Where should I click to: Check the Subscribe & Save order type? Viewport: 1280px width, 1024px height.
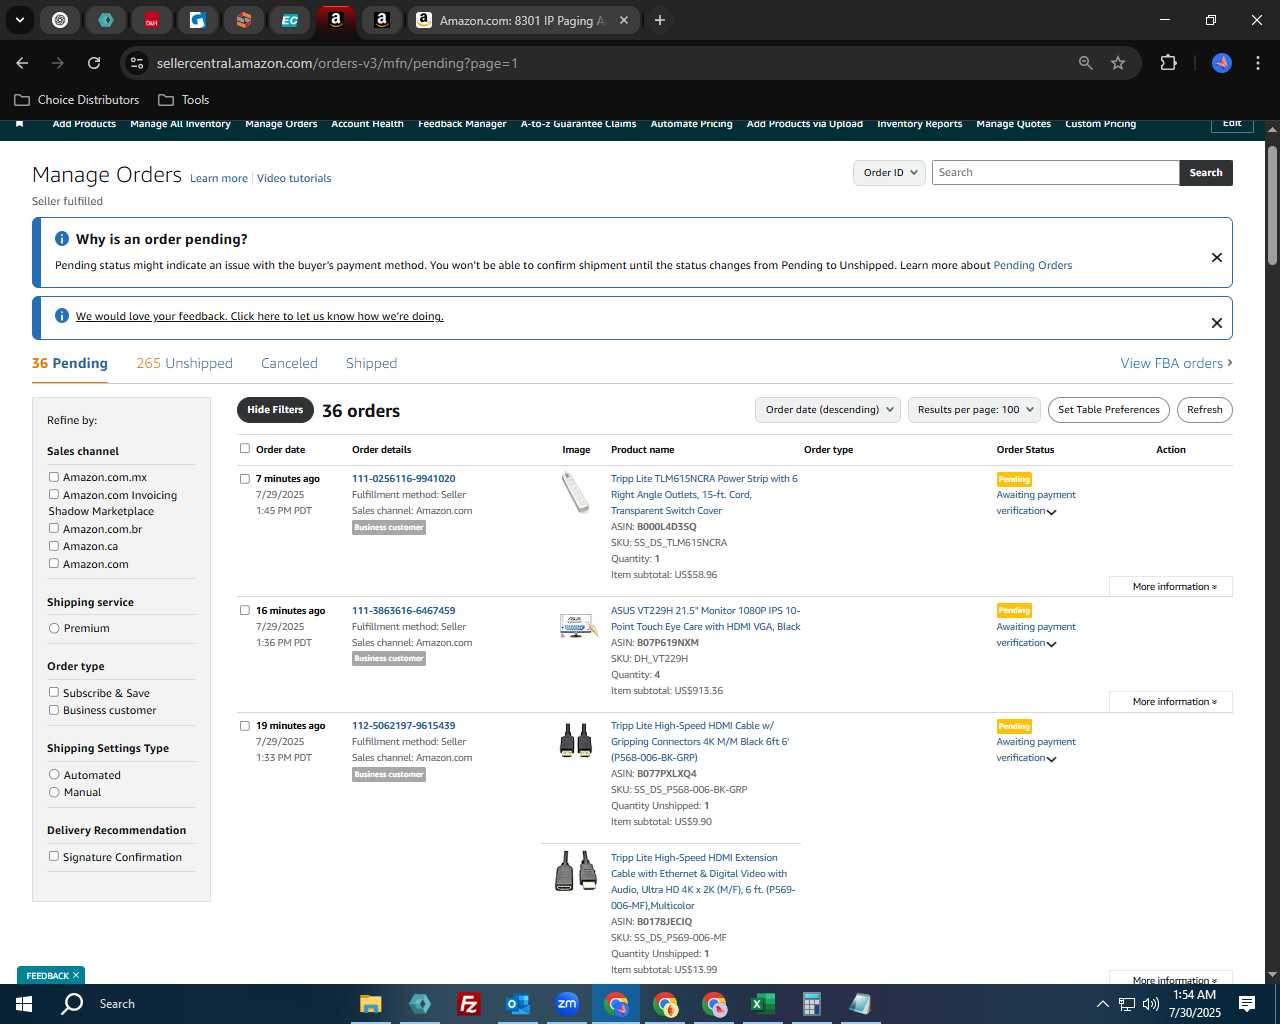tap(54, 692)
